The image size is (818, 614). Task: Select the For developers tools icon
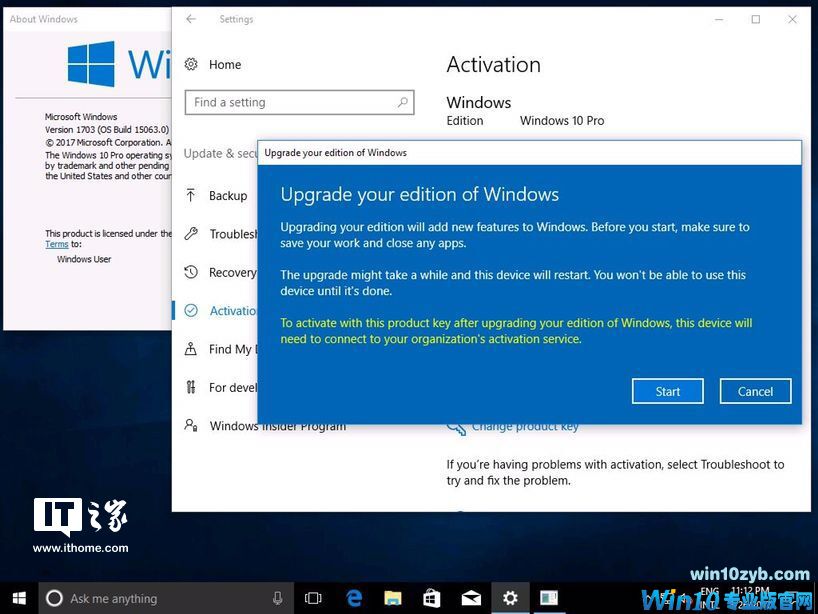pos(191,387)
